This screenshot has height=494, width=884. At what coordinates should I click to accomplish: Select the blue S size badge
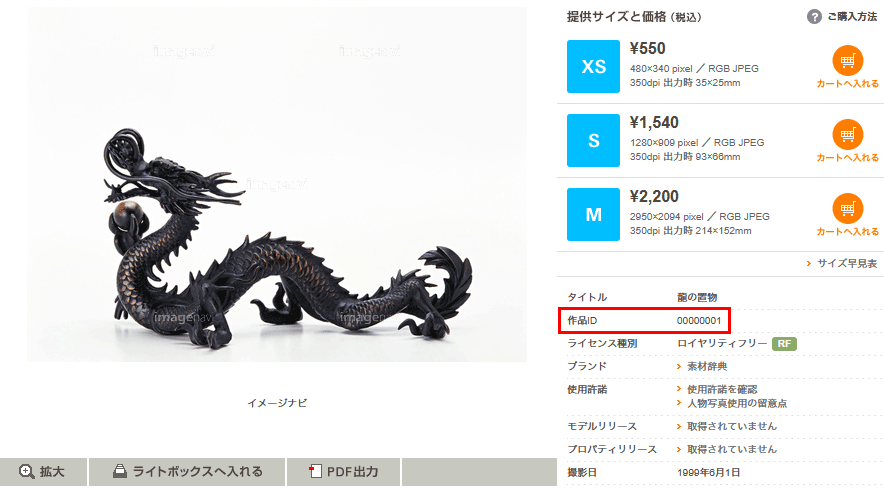tap(593, 140)
